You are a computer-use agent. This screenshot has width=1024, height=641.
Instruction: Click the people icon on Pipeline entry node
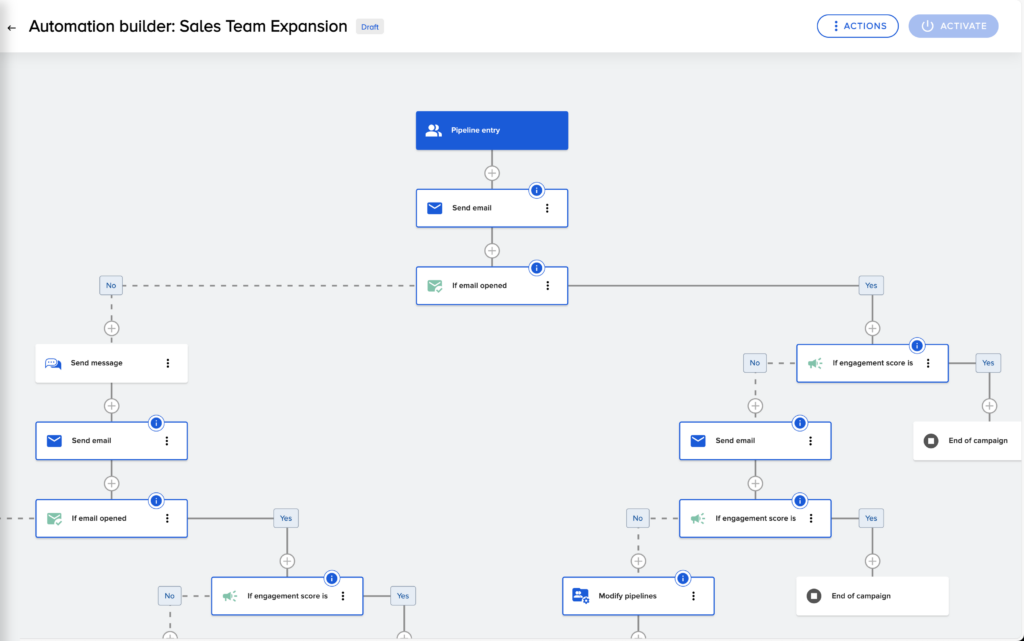coord(433,130)
